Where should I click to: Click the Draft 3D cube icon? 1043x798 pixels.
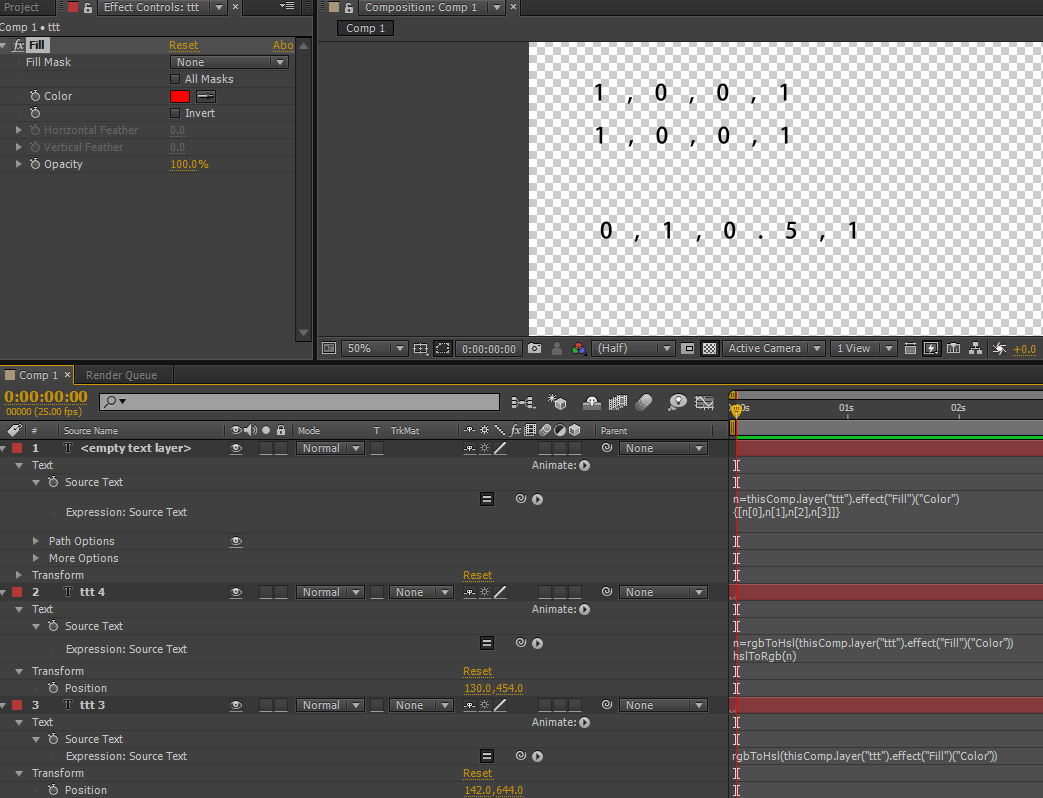point(559,402)
